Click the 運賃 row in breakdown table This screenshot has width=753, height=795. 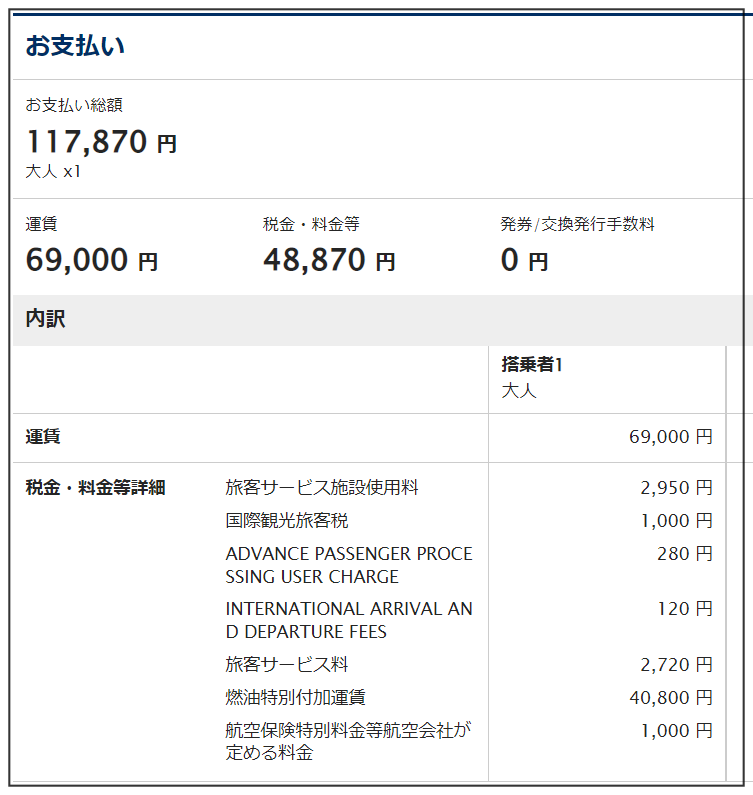369,437
